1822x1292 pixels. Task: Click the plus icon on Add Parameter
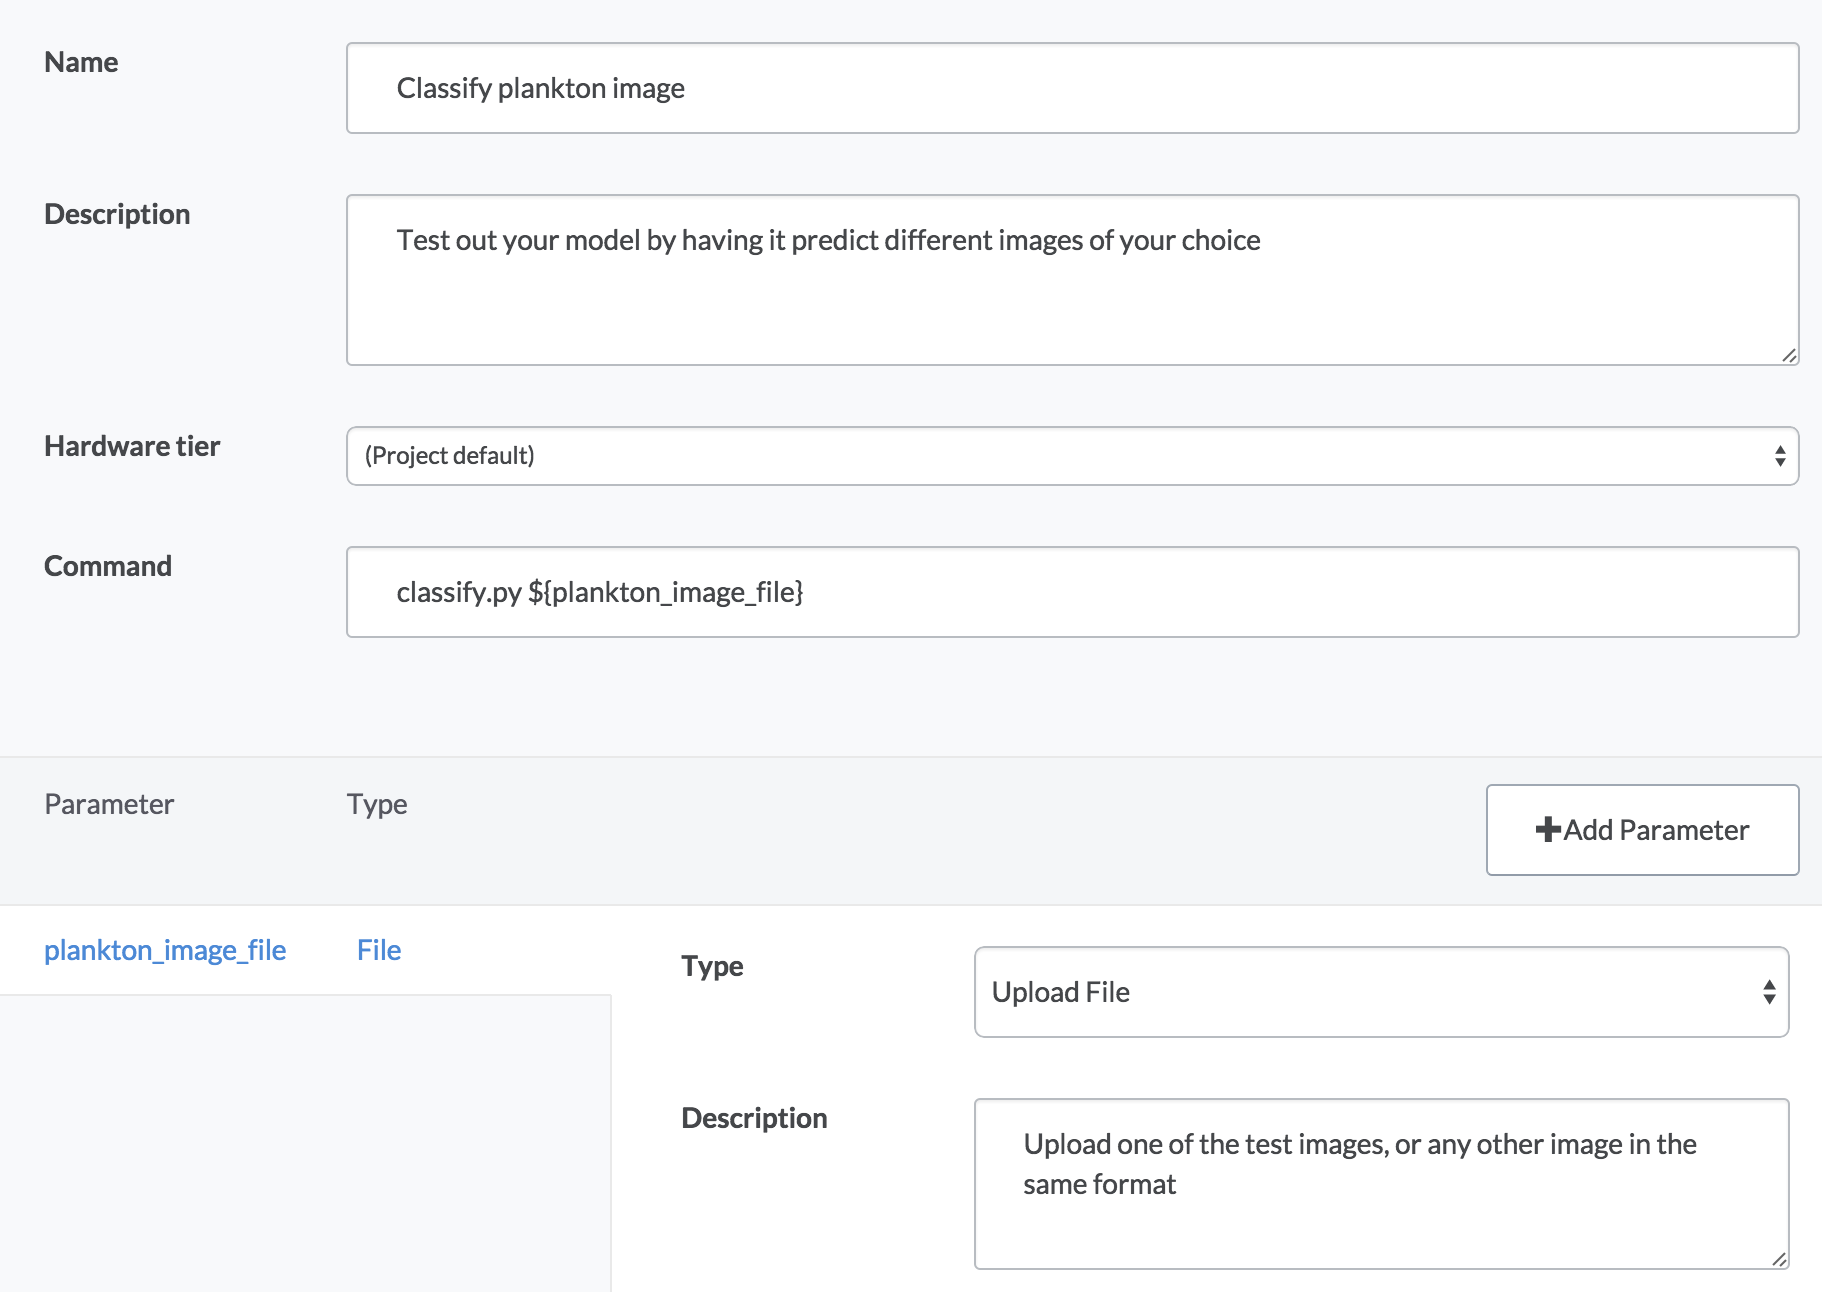[1547, 830]
